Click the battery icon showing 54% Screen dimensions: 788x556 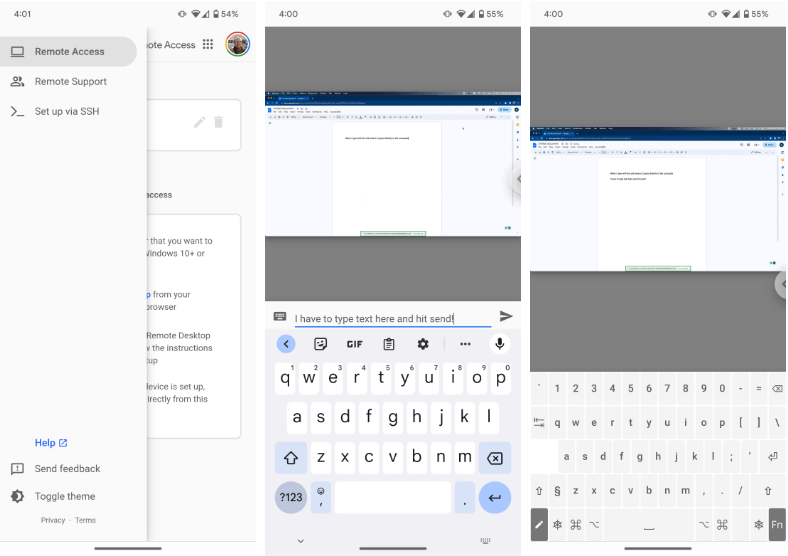(216, 14)
